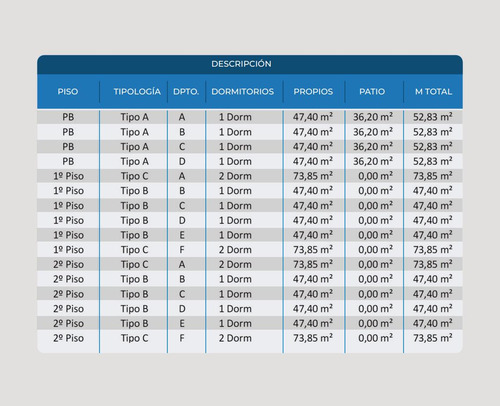Select '1 Dorm' in 2º Piso Dpto. D row
This screenshot has width=500, height=406.
point(235,309)
